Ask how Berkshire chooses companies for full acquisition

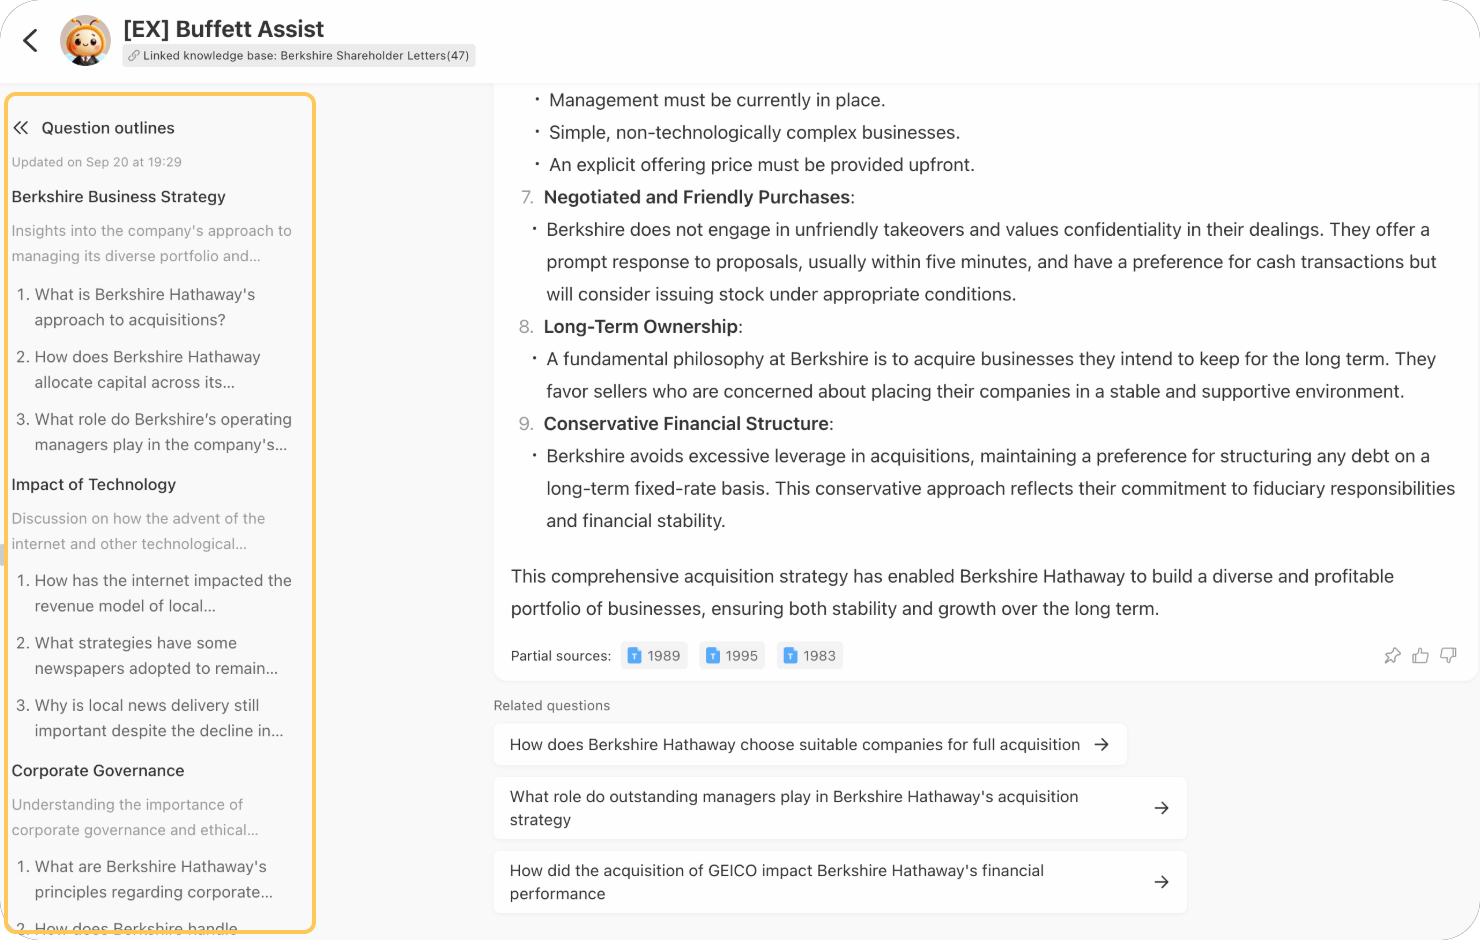pyautogui.click(x=809, y=745)
